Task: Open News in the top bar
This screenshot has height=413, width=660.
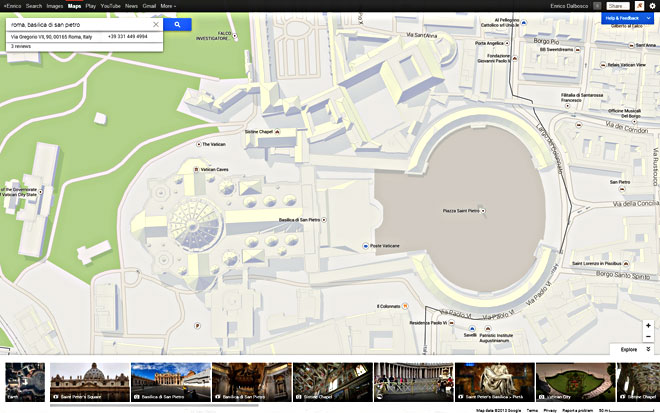Action: tap(131, 6)
